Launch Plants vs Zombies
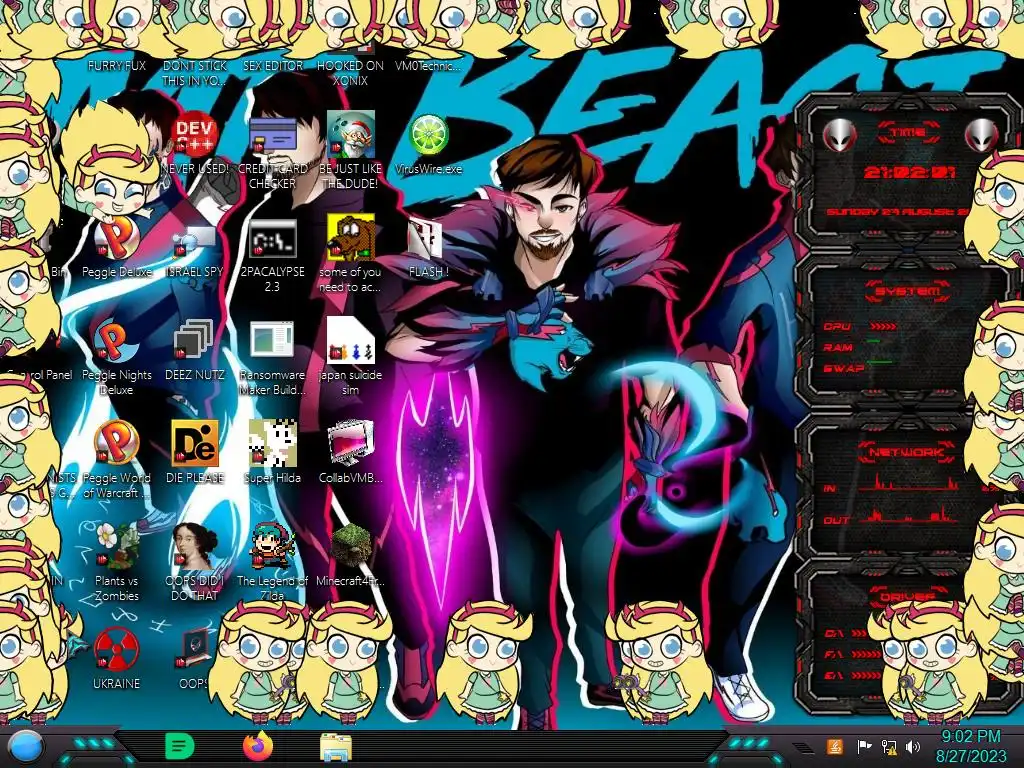The width and height of the screenshot is (1024, 768). coord(117,545)
